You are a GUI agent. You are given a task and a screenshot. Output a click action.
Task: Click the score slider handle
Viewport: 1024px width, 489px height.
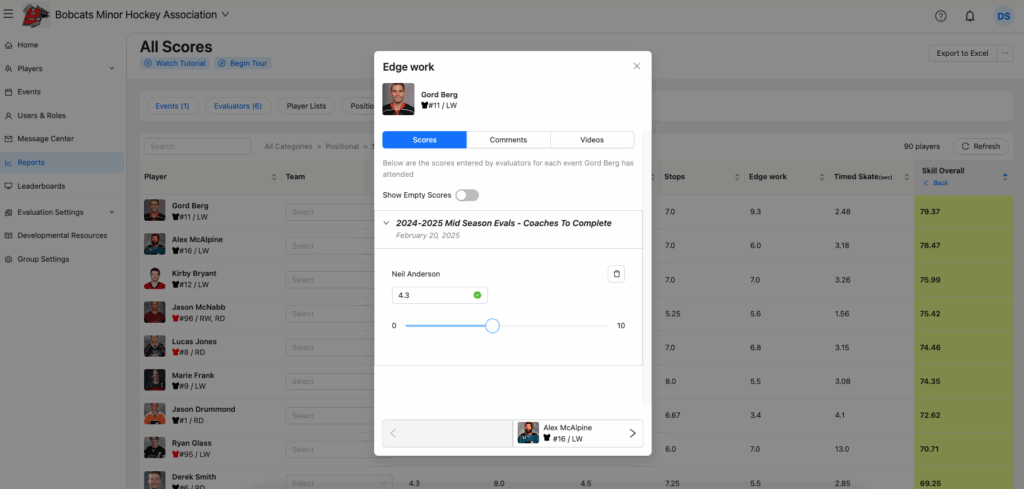pyautogui.click(x=492, y=326)
